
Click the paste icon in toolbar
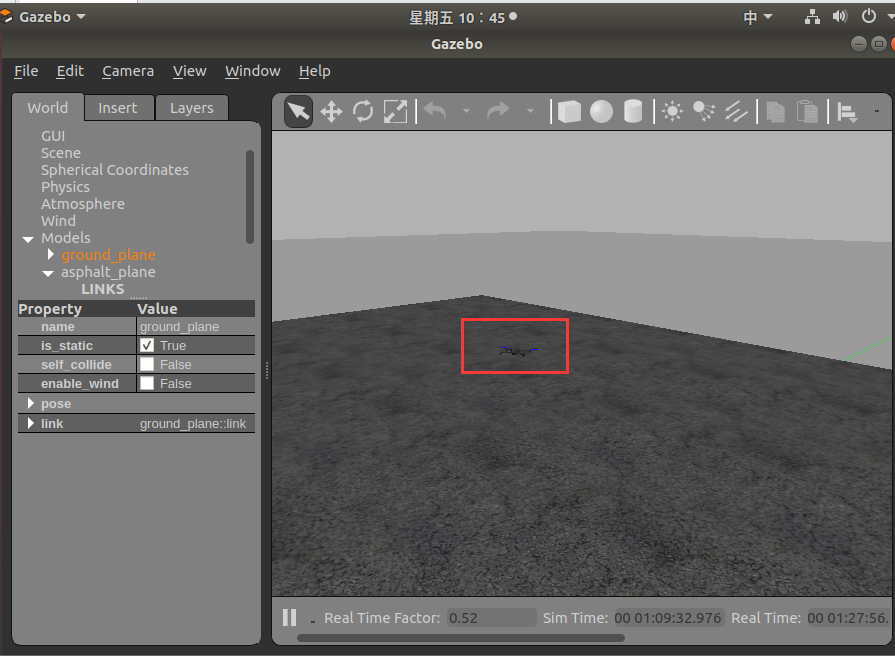[x=807, y=111]
